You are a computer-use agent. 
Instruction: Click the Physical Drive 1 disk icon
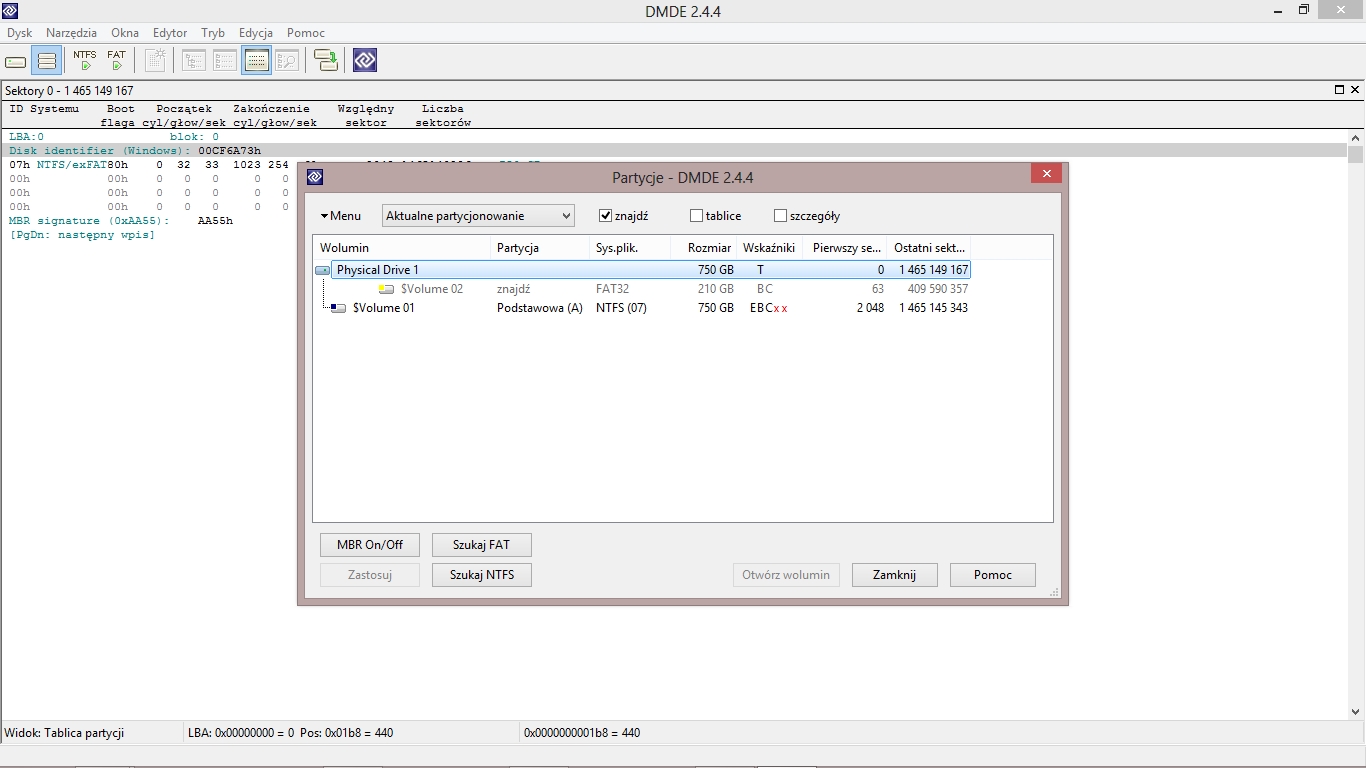coord(323,270)
